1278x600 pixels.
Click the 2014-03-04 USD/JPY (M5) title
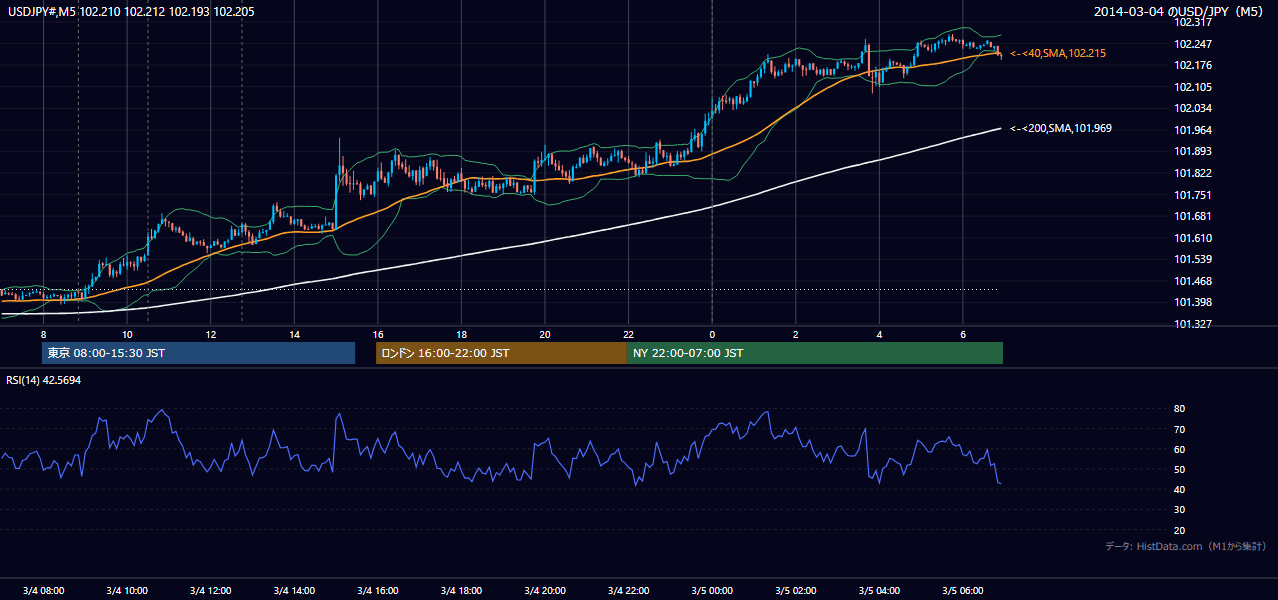[x=1180, y=11]
